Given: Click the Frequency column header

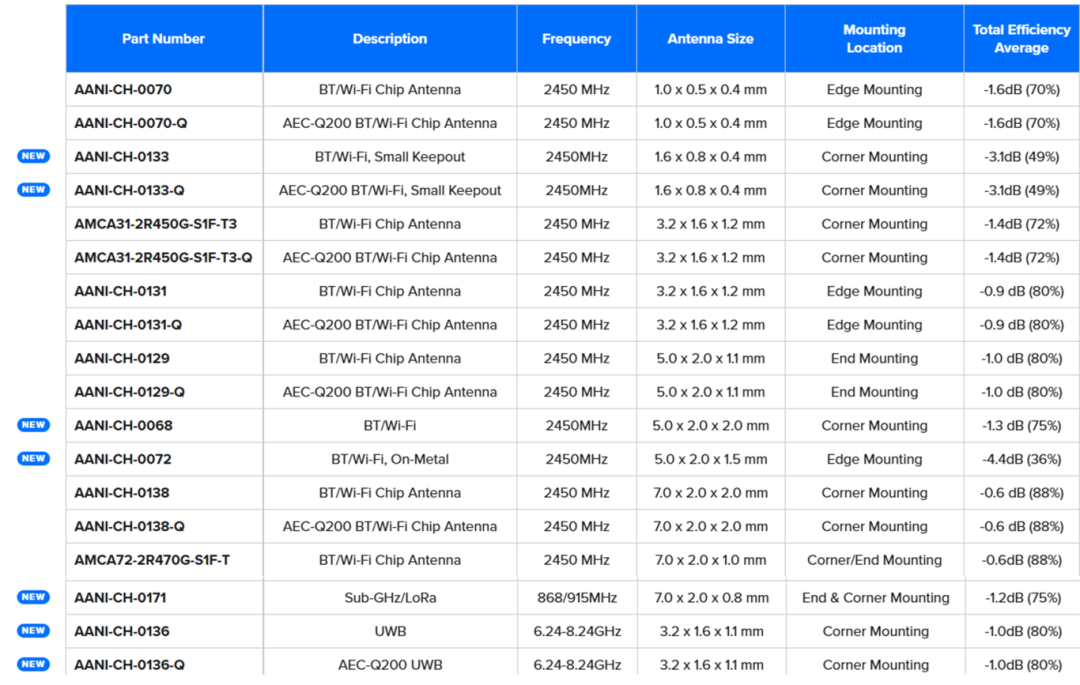Looking at the screenshot, I should click(x=576, y=39).
